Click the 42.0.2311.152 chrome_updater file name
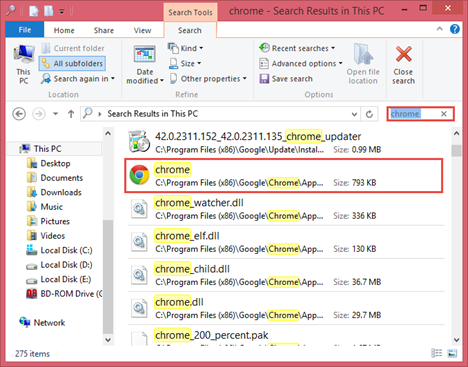 pos(258,136)
